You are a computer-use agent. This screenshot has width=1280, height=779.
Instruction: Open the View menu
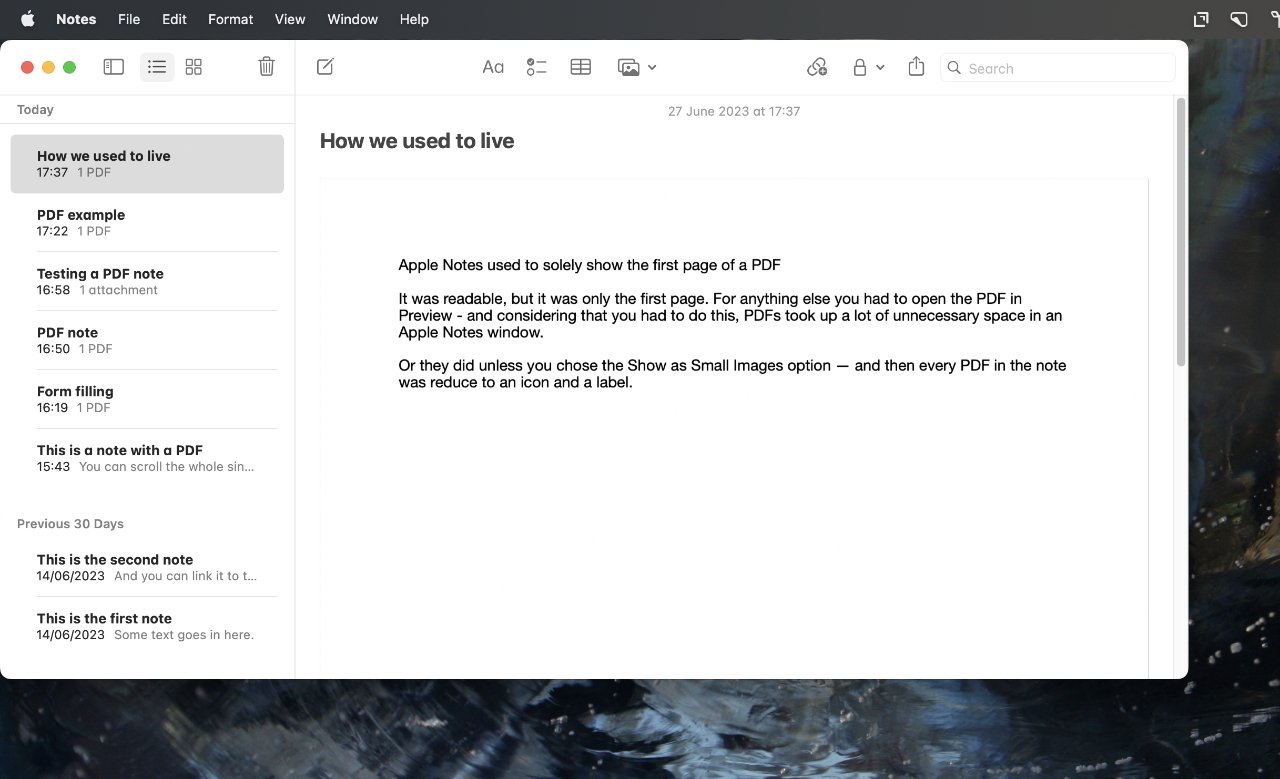[290, 19]
